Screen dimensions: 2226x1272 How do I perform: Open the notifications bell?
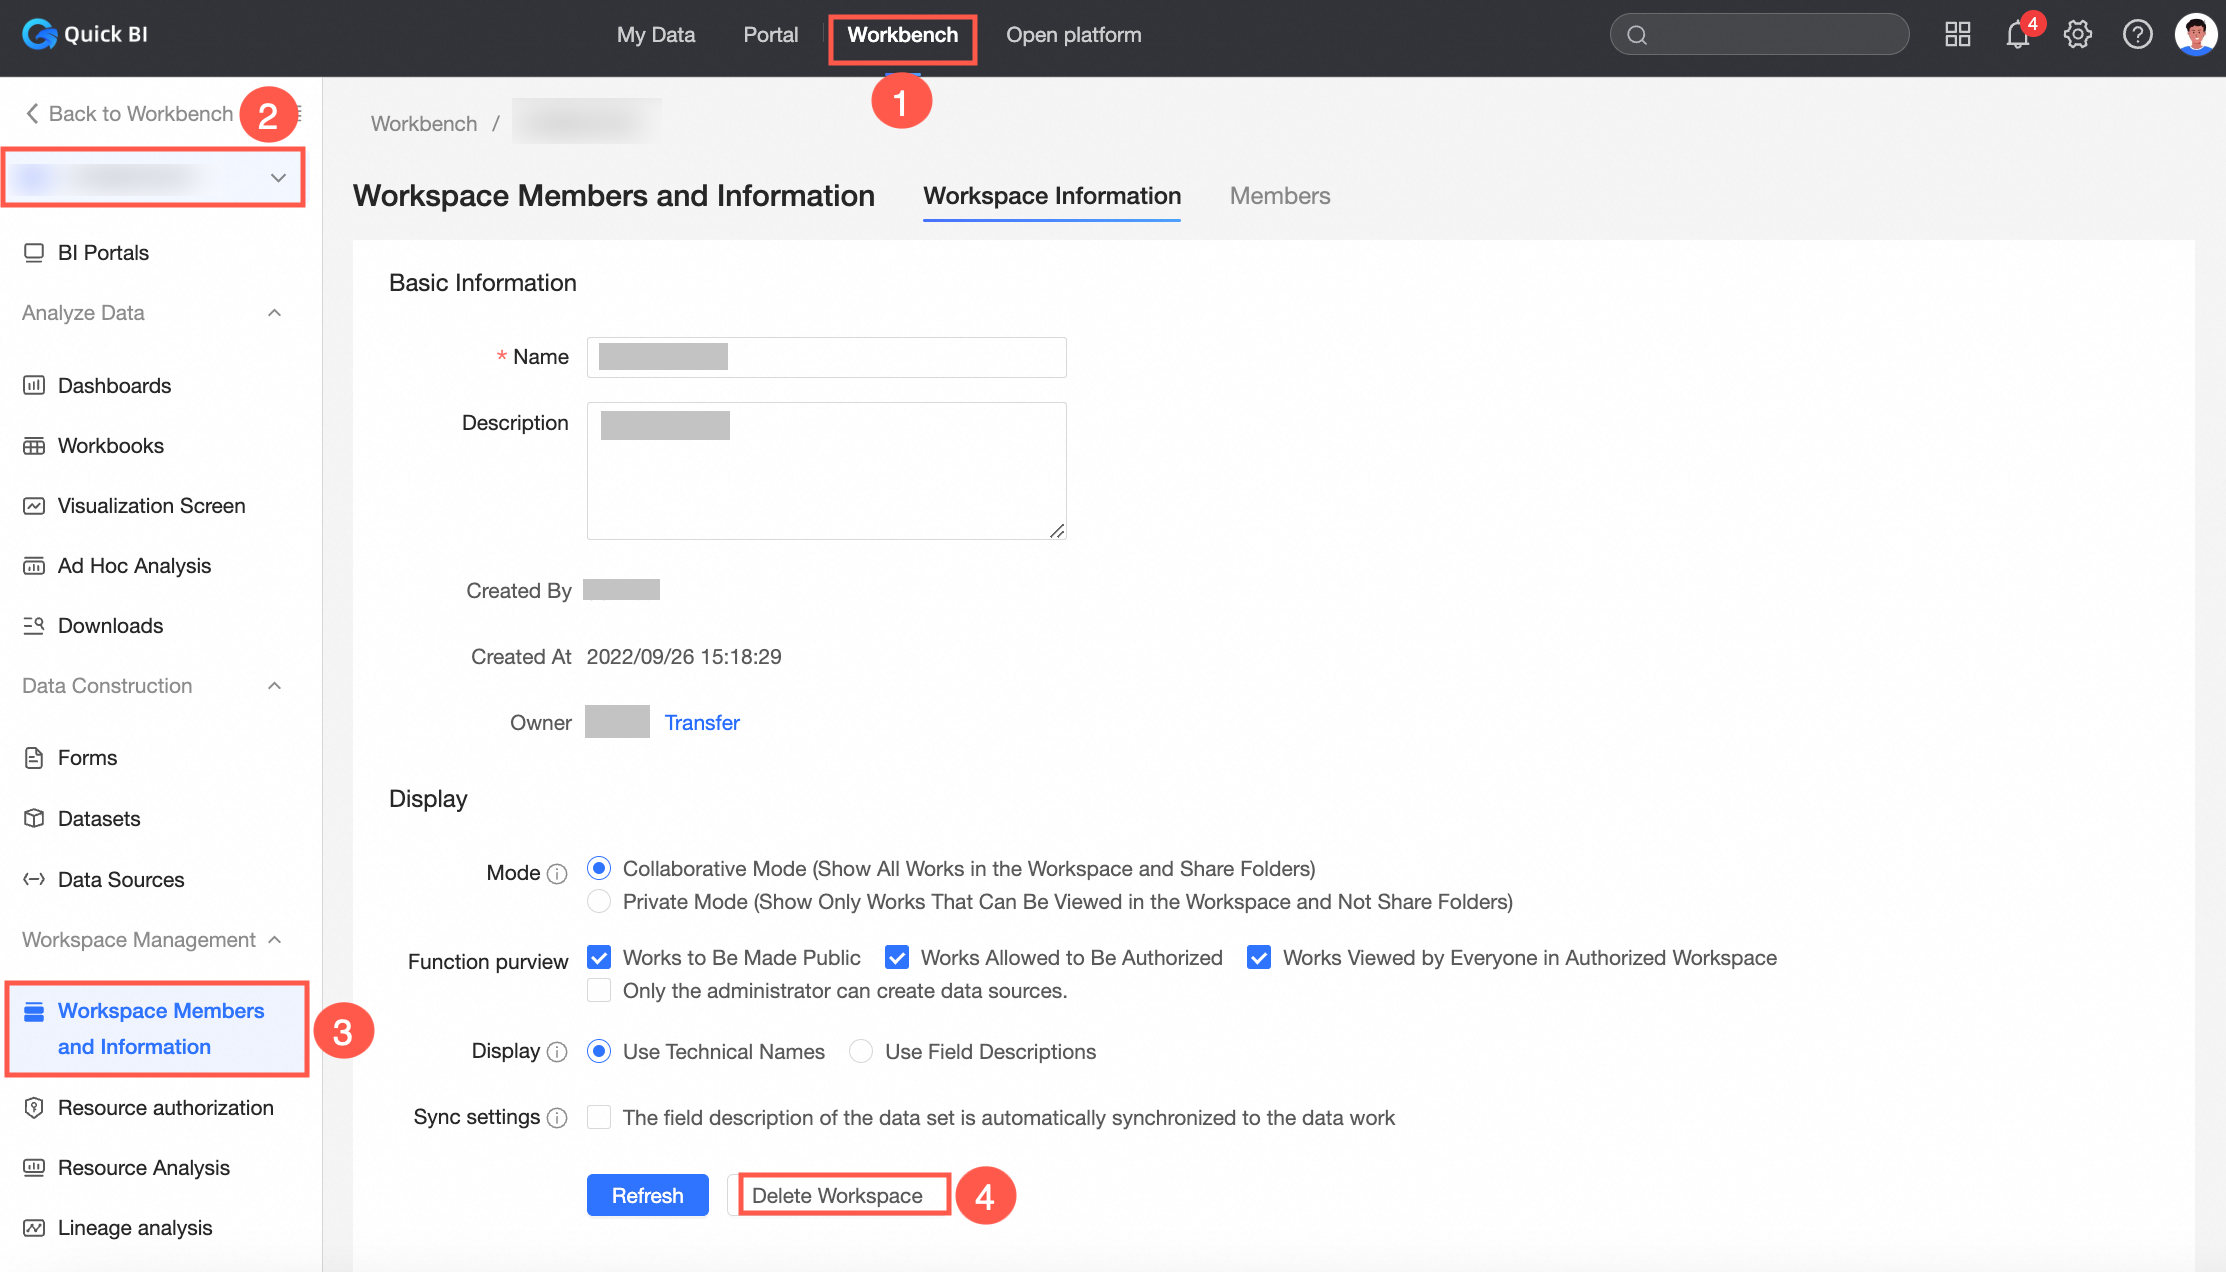pos(2018,35)
